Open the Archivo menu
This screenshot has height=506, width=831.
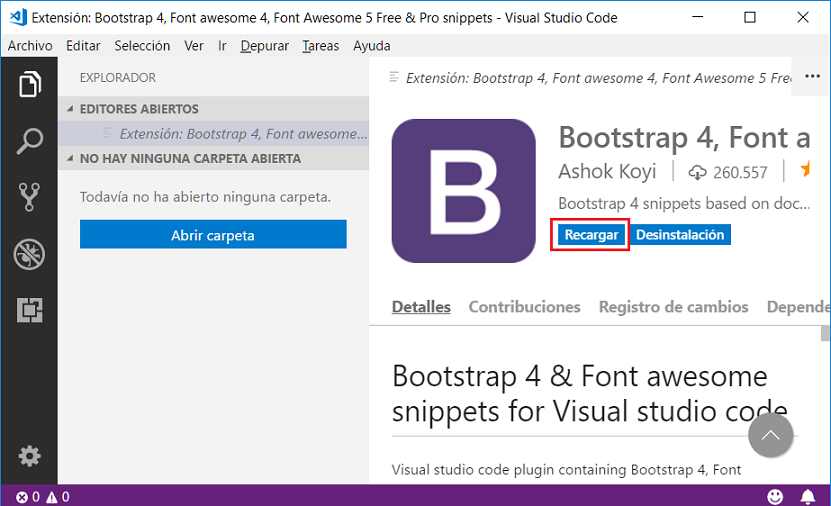click(30, 46)
